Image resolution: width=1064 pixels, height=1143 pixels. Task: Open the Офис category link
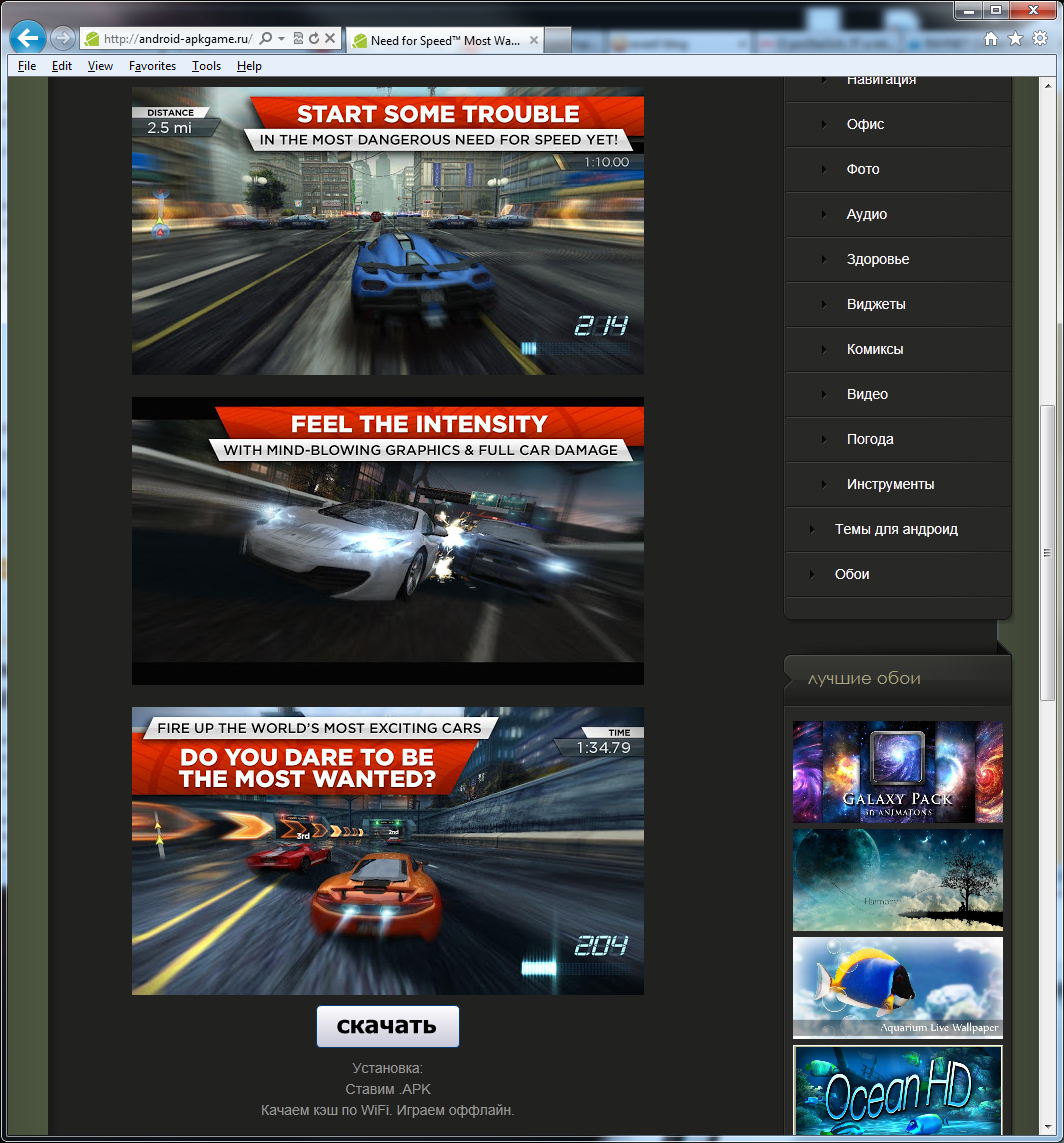coord(865,124)
